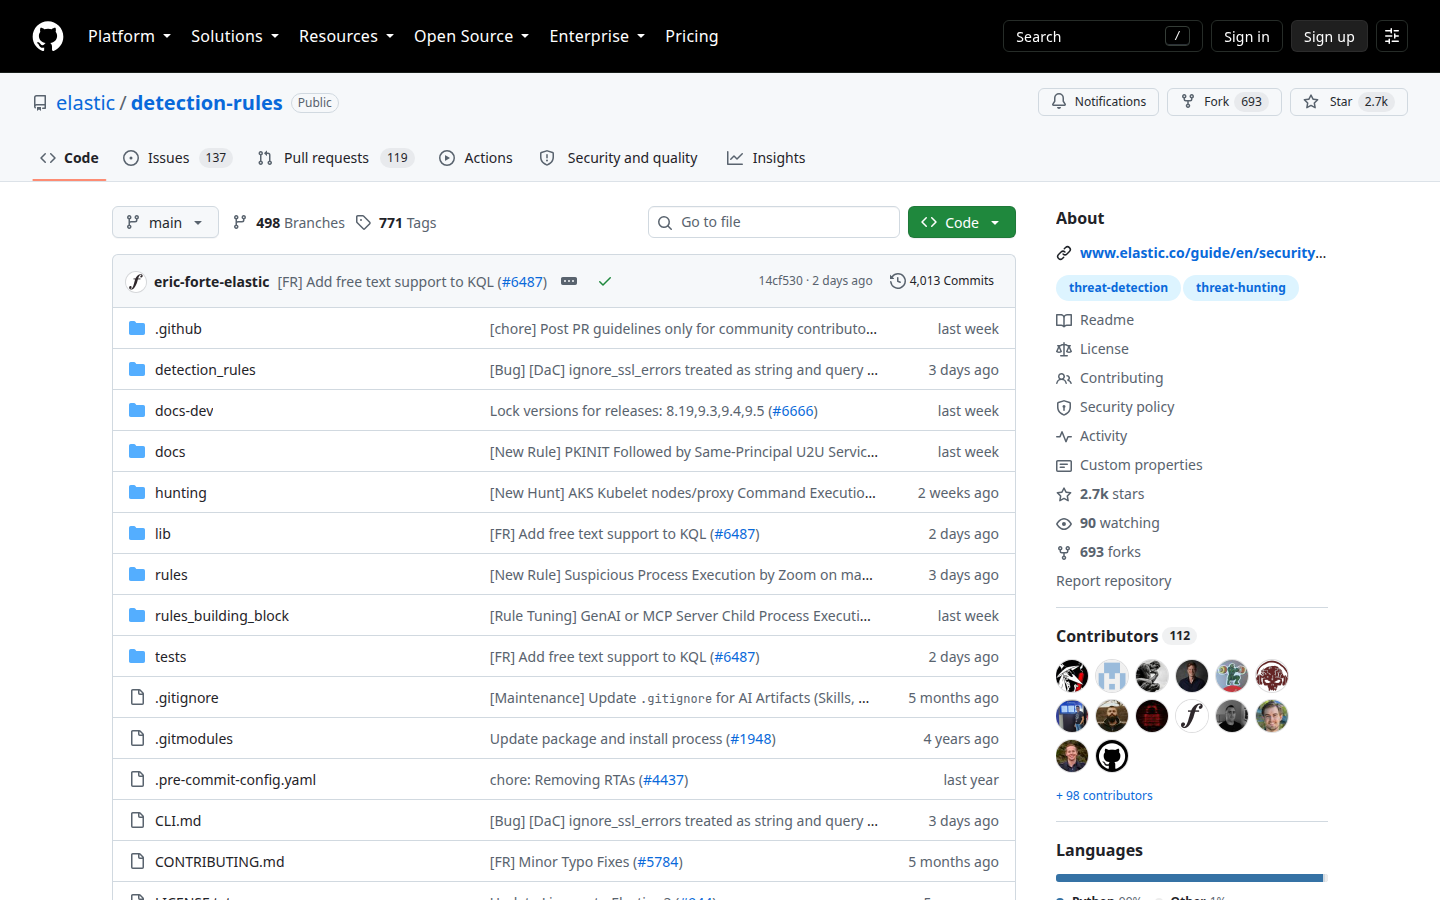Open the 4,013 Commits history link
Screen dimensions: 1440x900
(942, 281)
